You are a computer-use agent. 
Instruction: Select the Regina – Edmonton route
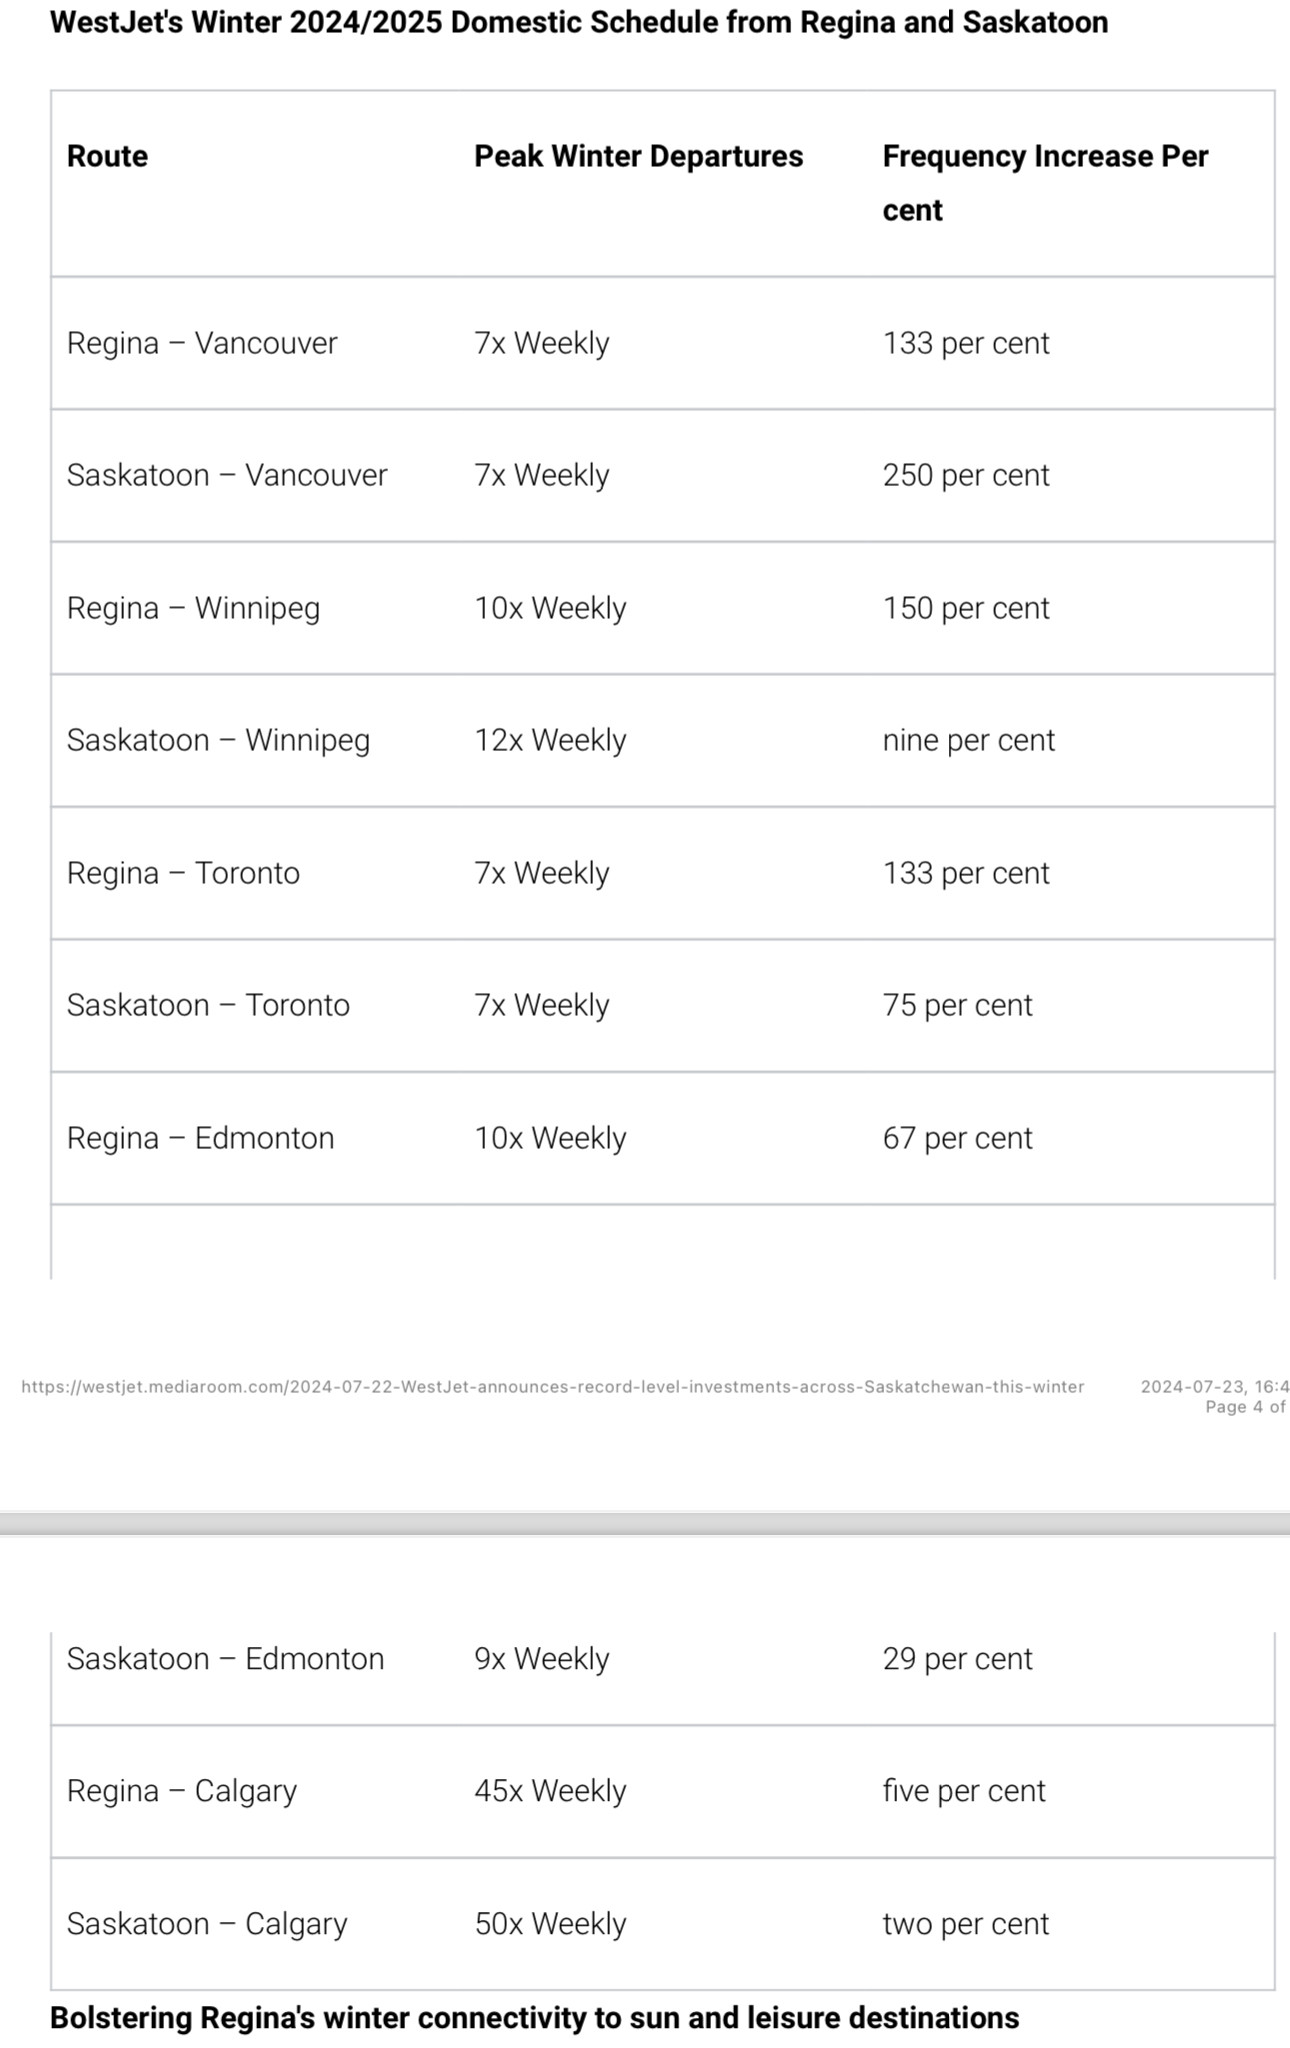(x=200, y=1138)
